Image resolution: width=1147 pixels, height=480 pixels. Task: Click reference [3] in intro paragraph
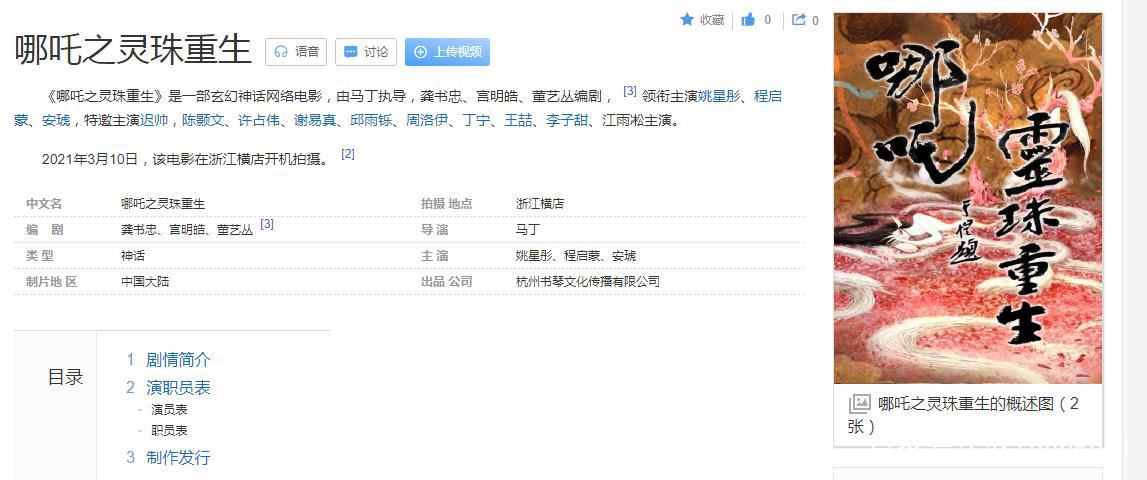click(630, 91)
